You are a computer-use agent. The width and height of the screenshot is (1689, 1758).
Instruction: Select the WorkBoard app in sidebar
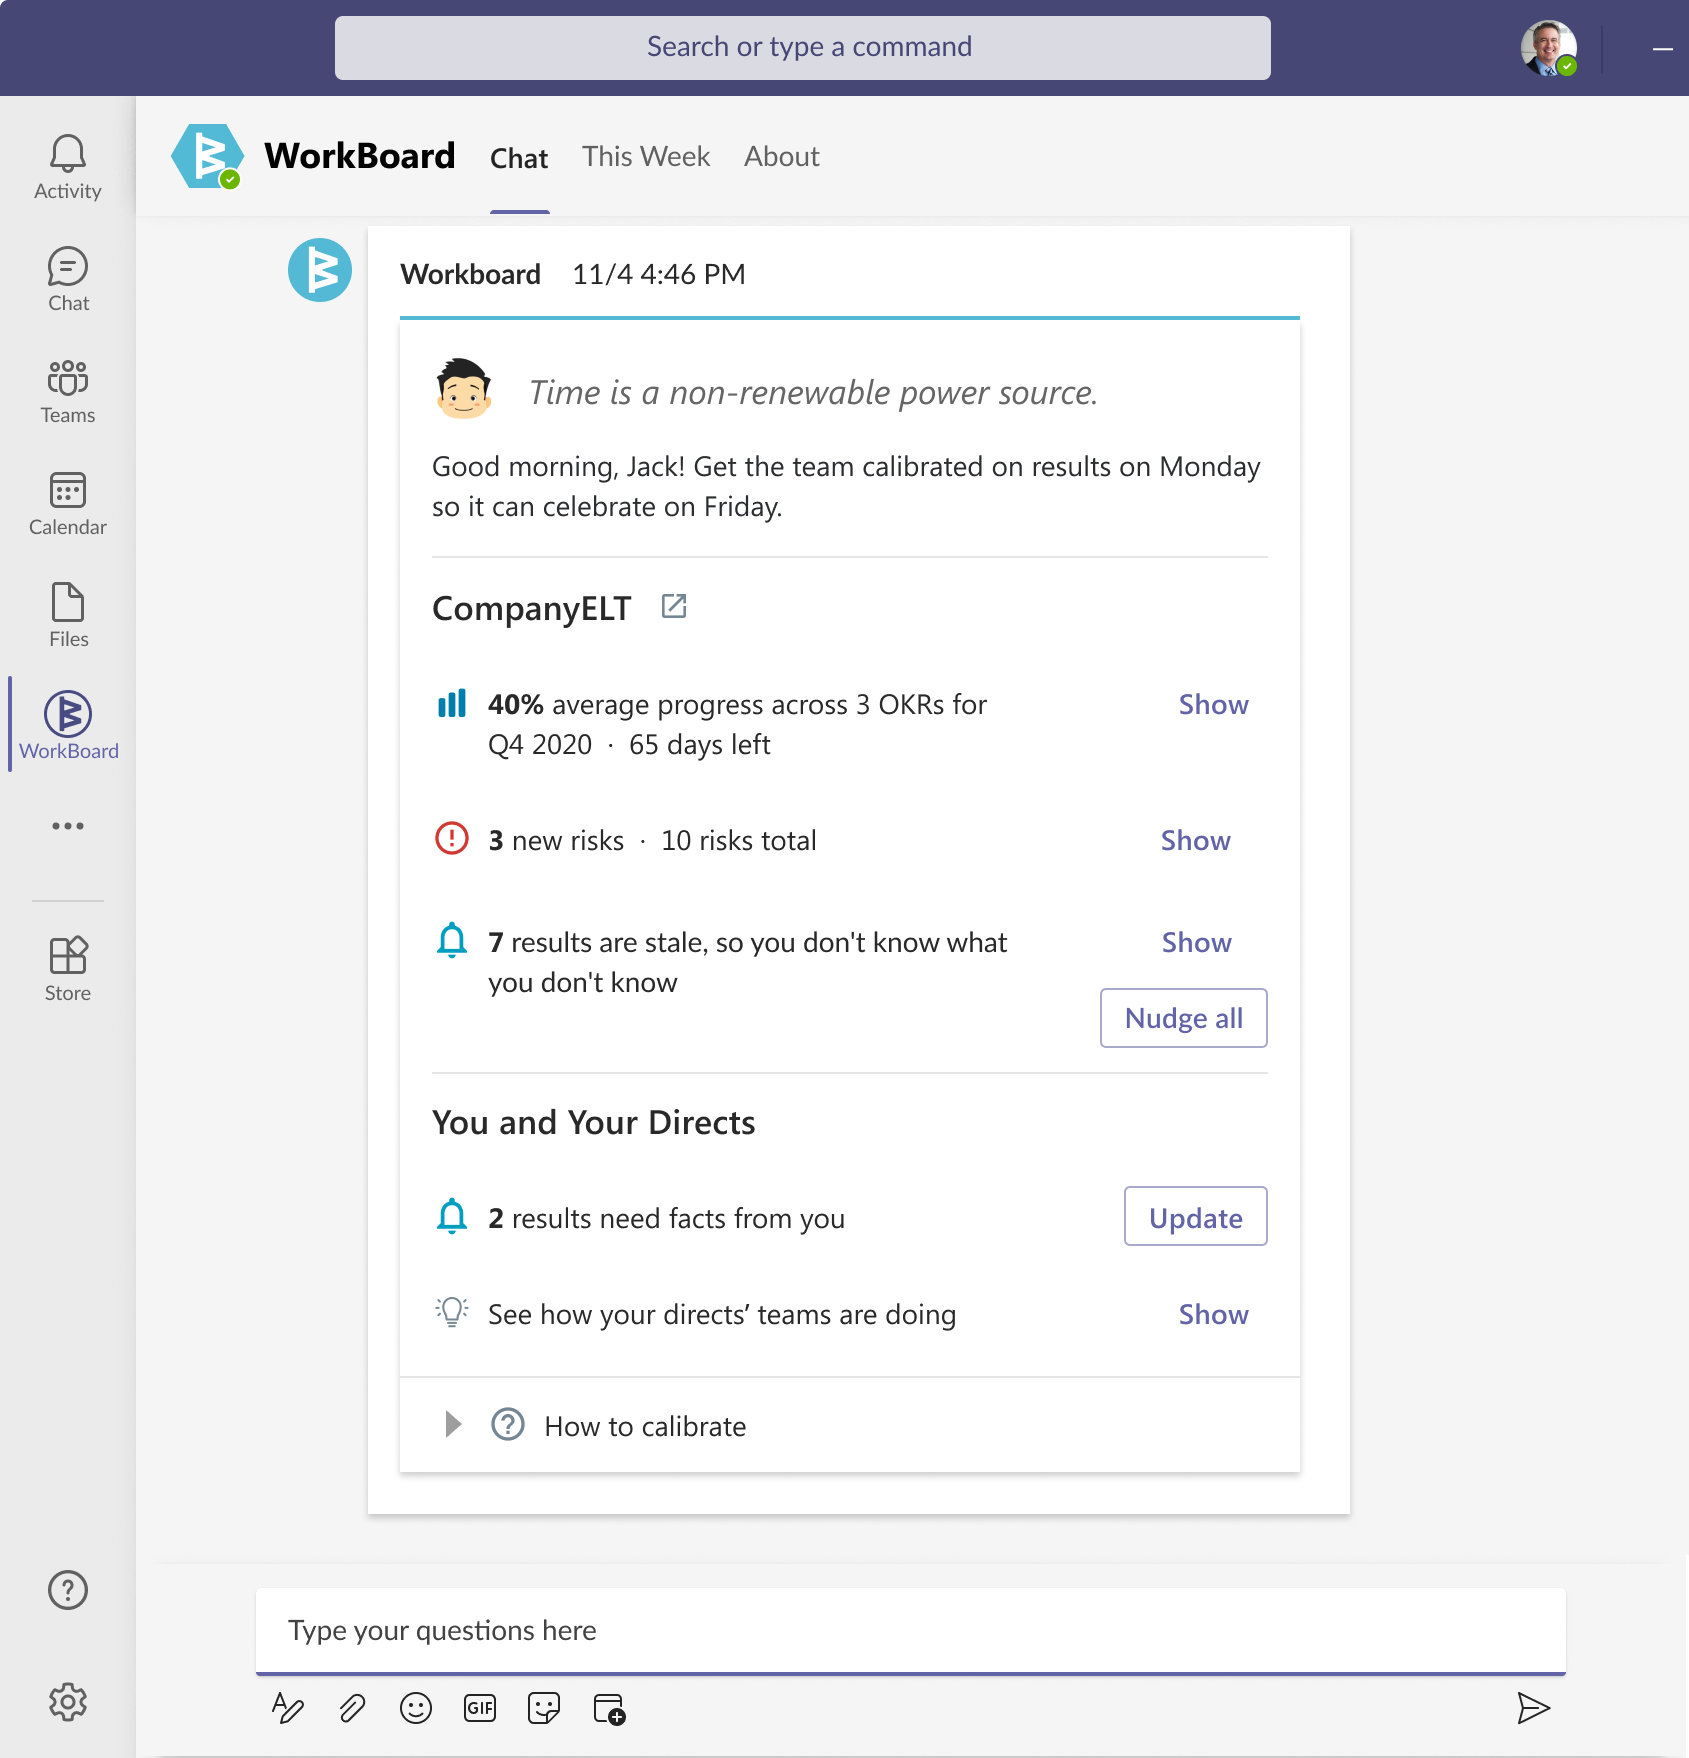point(68,726)
